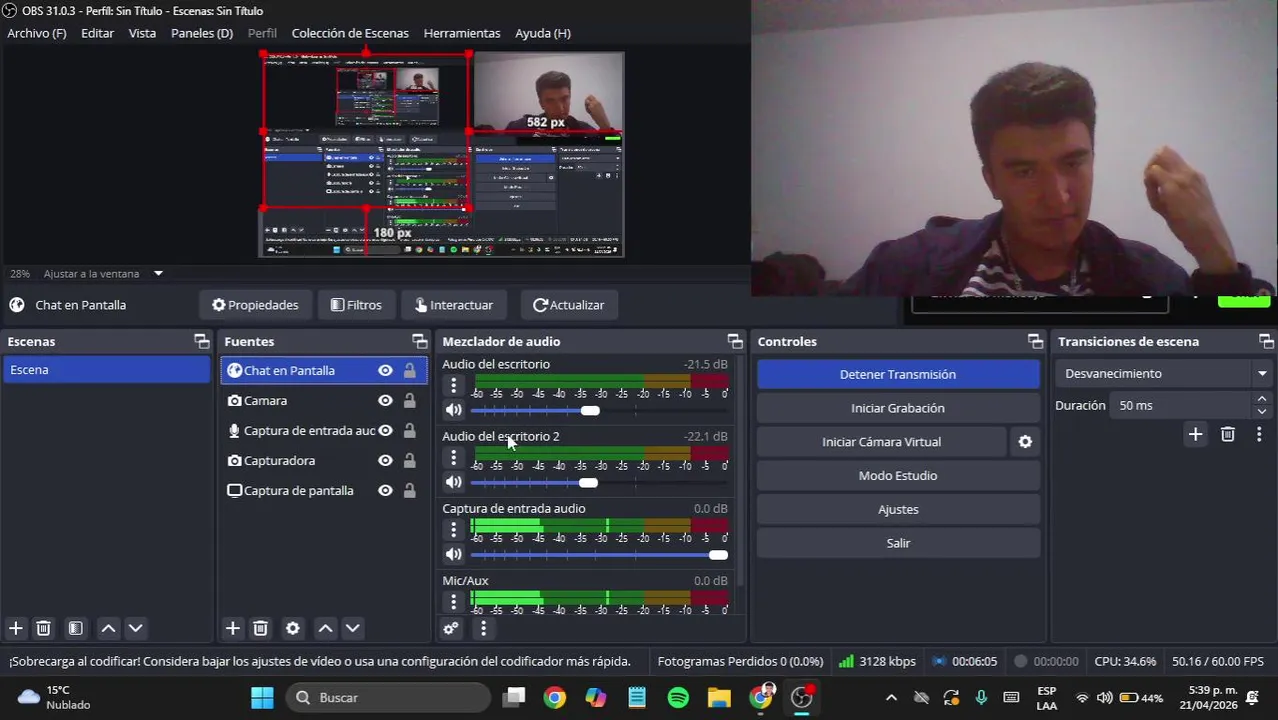Open Herramientas menu

462,33
